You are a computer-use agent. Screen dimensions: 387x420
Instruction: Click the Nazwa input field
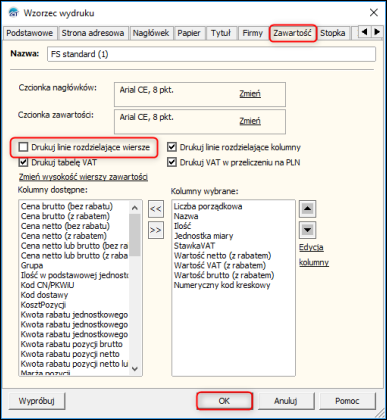click(211, 54)
